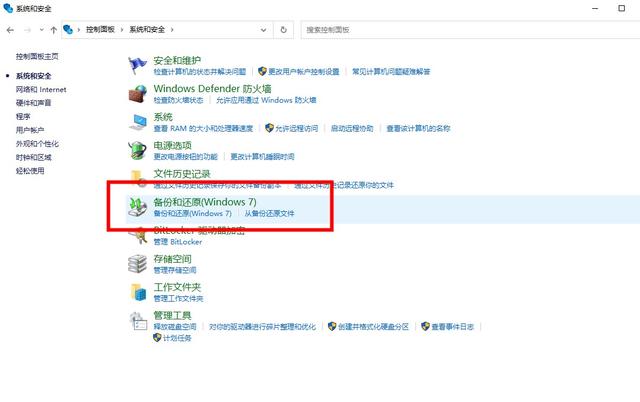Image resolution: width=640 pixels, height=402 pixels.
Task: Click 允许应用通过 Windows 防火墙 link
Action: [x=266, y=100]
